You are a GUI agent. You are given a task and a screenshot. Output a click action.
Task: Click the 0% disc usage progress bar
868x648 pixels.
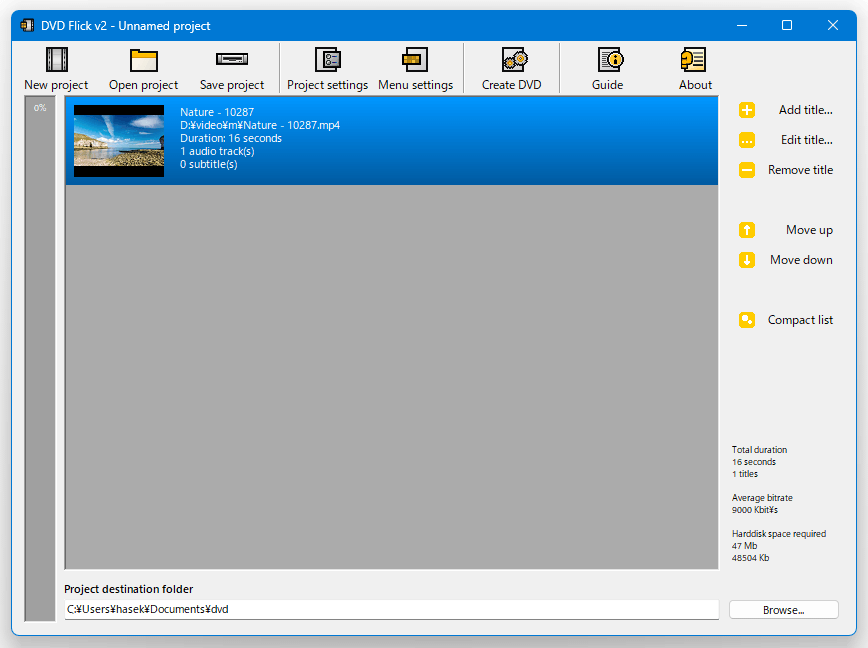point(40,359)
